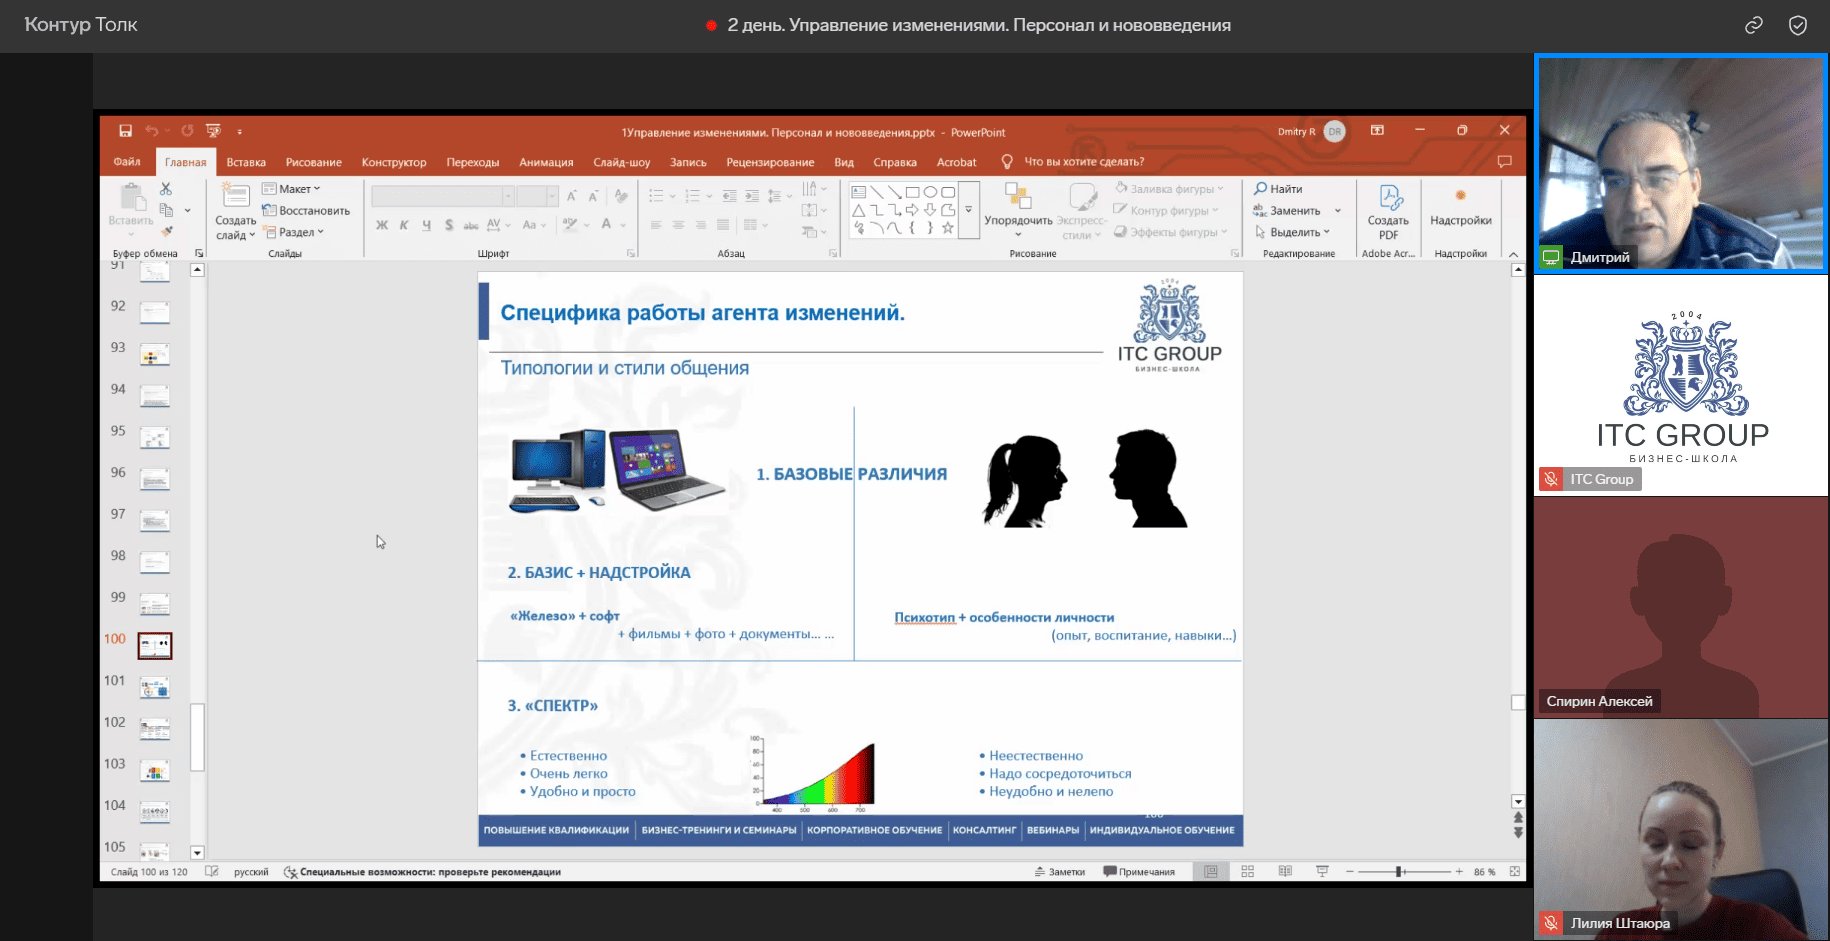The width and height of the screenshot is (1830, 941).
Task: Open the Найти search tool
Action: click(1278, 189)
